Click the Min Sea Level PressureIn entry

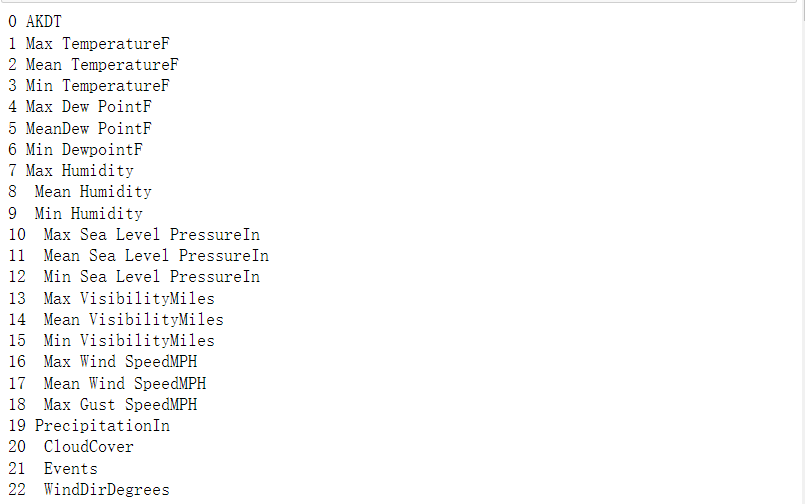pyautogui.click(x=151, y=276)
